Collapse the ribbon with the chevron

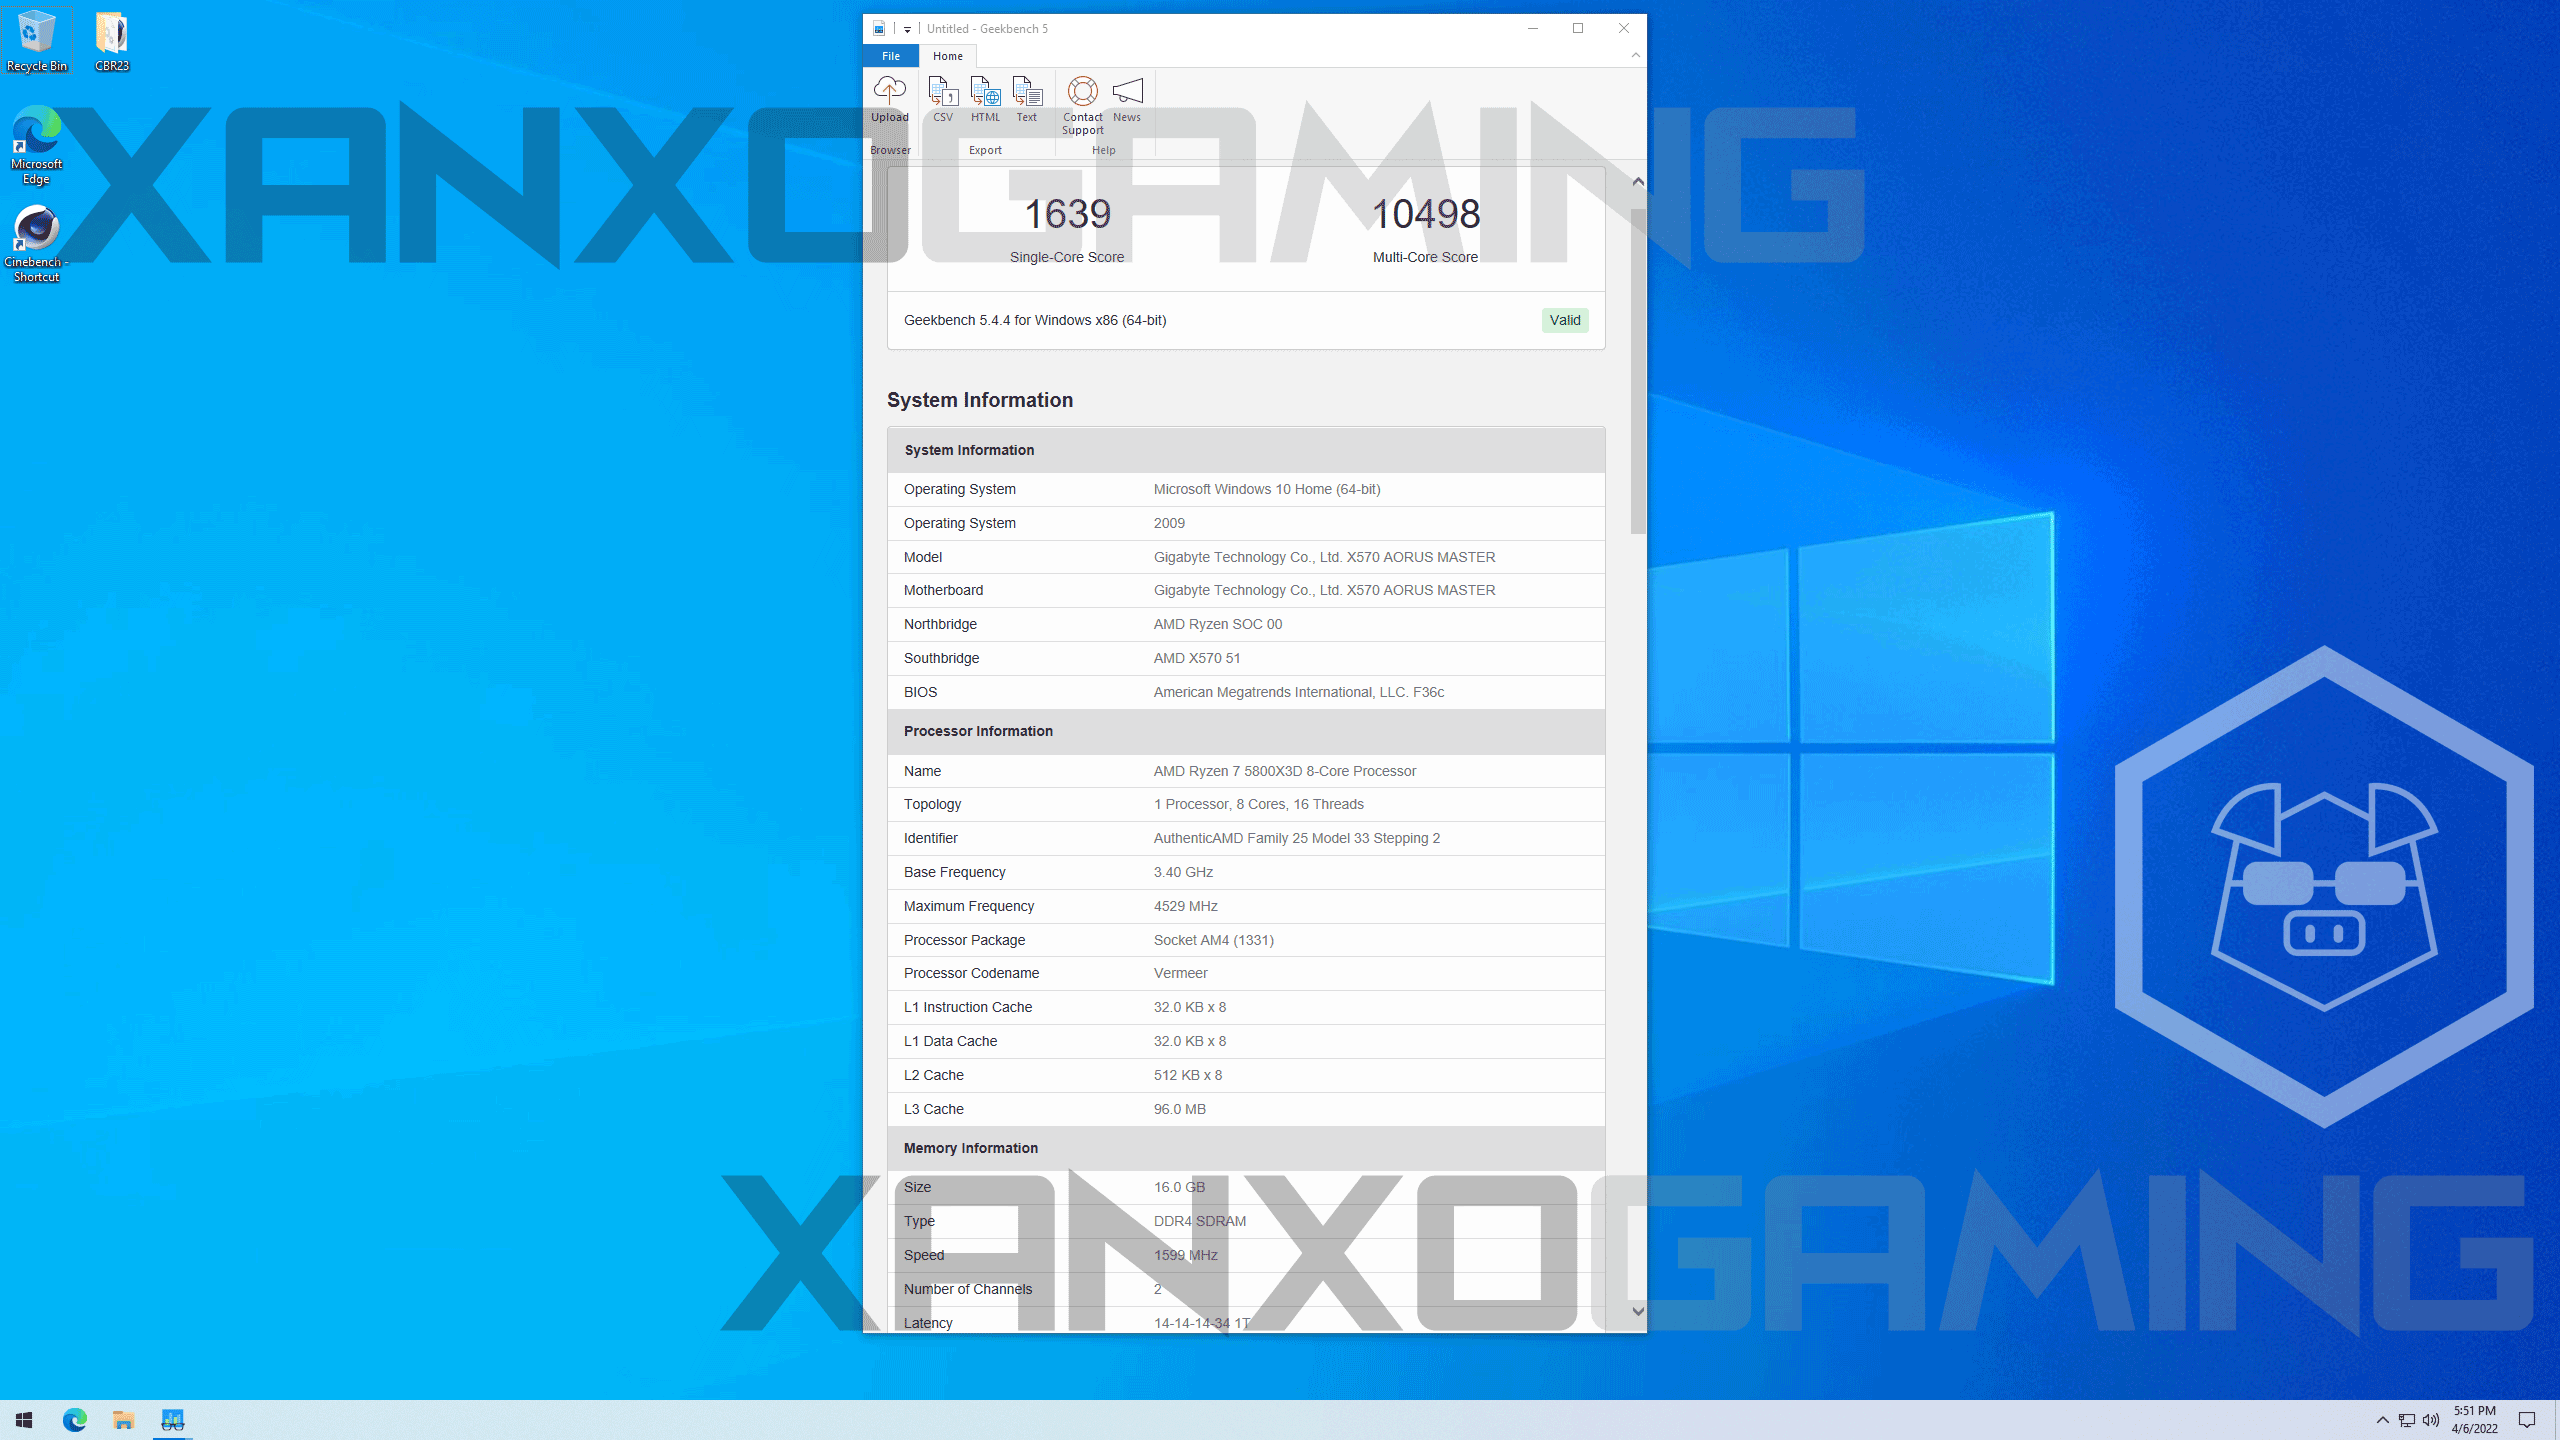[1636, 55]
